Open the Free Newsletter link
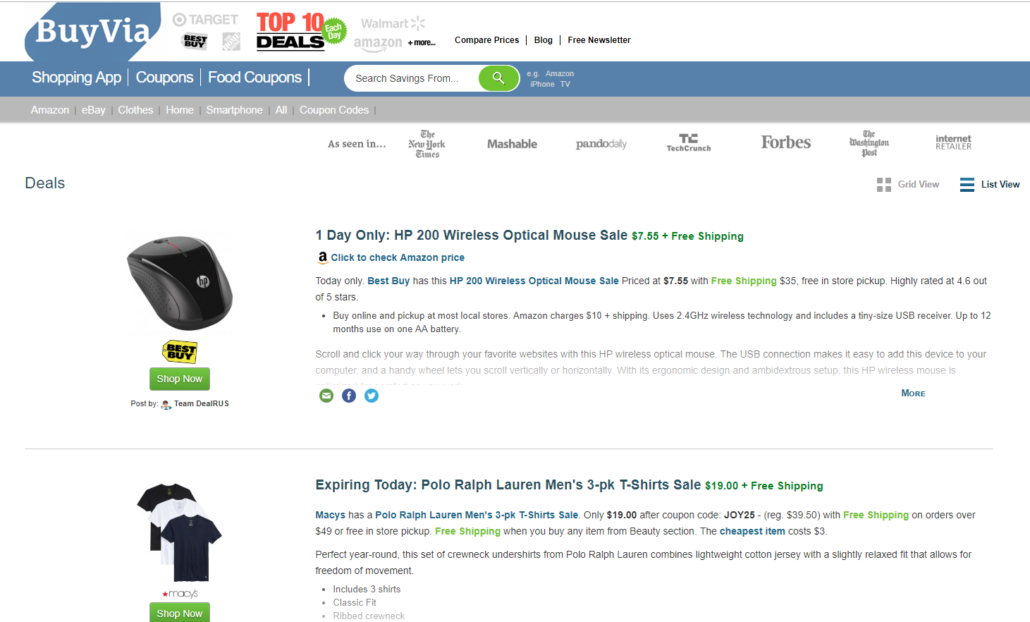This screenshot has width=1030, height=622. click(x=599, y=40)
